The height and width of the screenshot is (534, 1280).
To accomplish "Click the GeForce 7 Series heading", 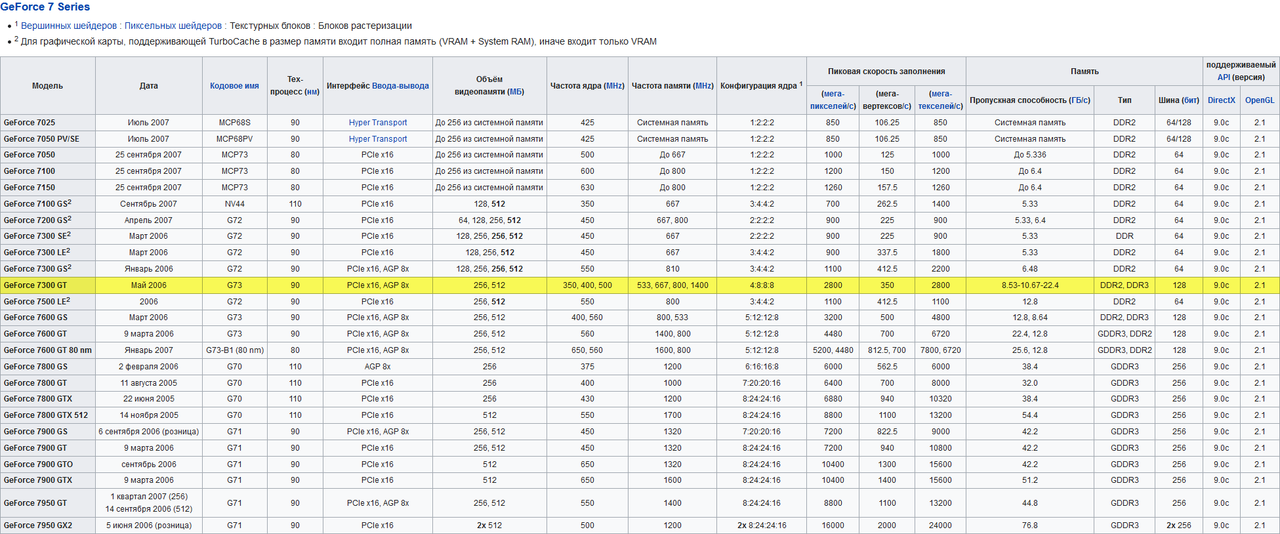I will (x=45, y=7).
